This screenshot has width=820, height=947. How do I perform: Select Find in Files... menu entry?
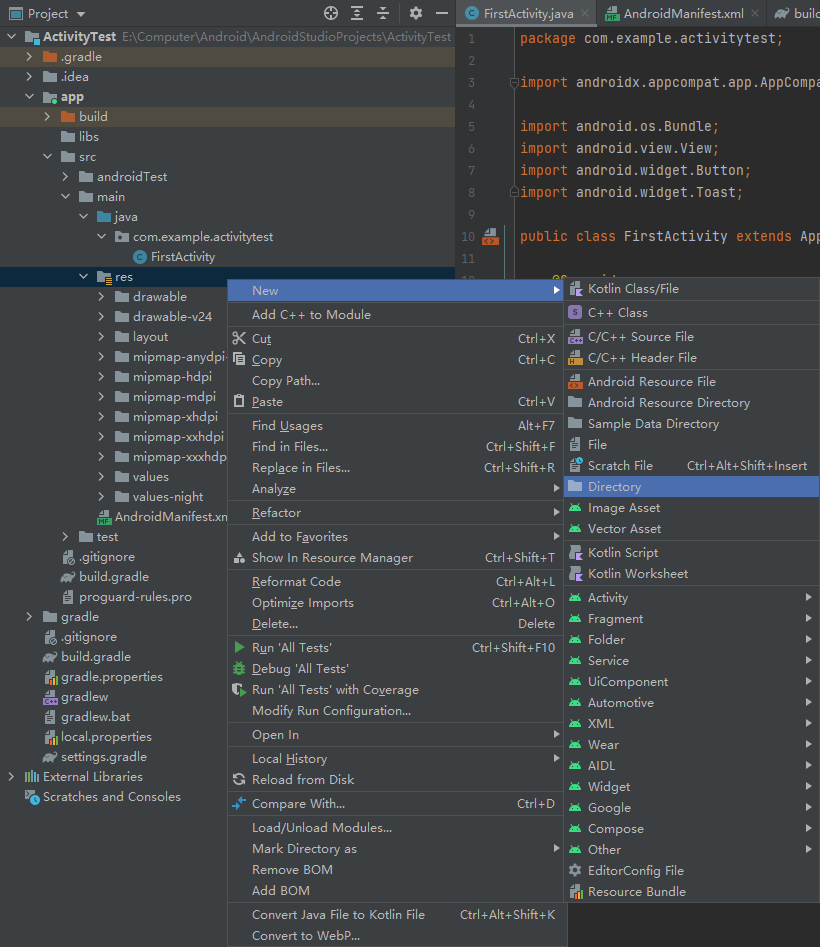395,447
